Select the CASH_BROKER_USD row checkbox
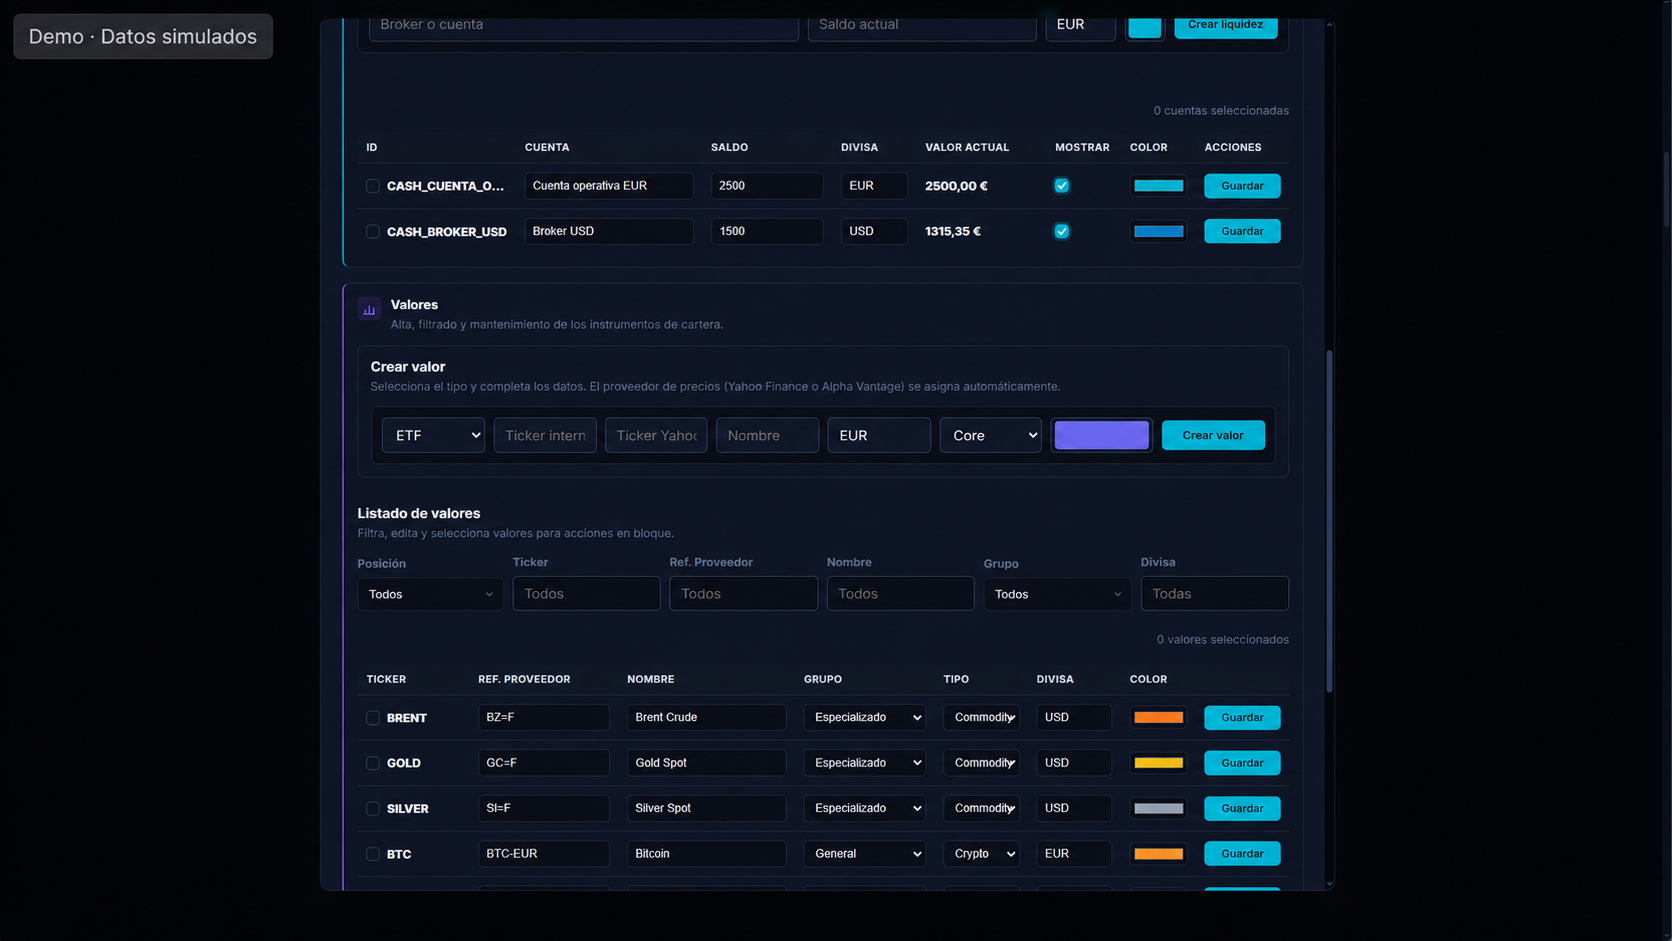This screenshot has width=1672, height=941. pyautogui.click(x=373, y=231)
